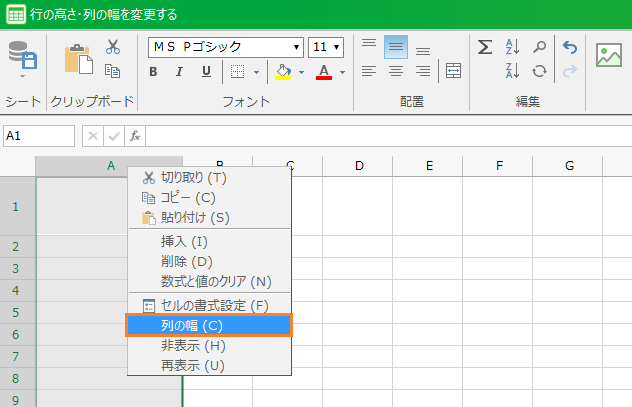Image resolution: width=632 pixels, height=407 pixels.
Task: Open the font color dropdown arrow
Action: pyautogui.click(x=343, y=73)
